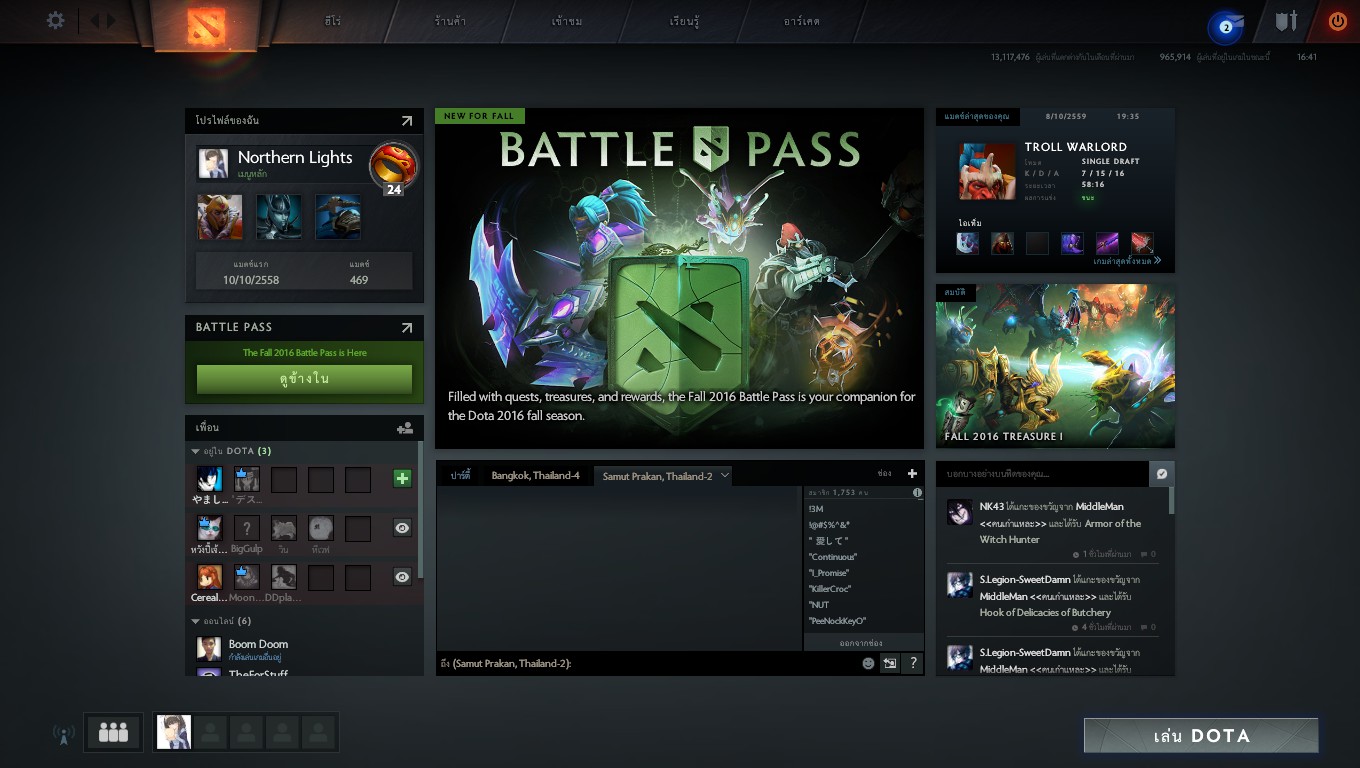The height and width of the screenshot is (768, 1360).
Task: Click the add friend icon in friends panel
Action: 405,428
